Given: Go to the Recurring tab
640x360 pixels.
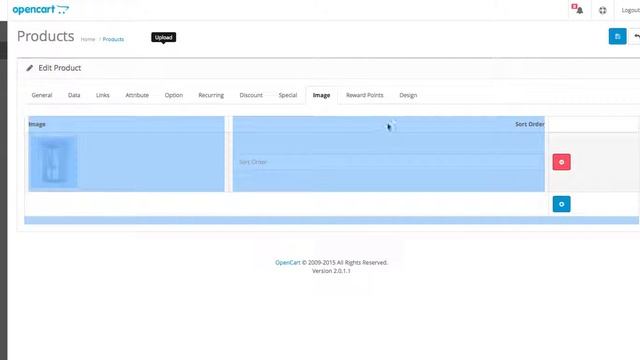Looking at the screenshot, I should (x=211, y=95).
